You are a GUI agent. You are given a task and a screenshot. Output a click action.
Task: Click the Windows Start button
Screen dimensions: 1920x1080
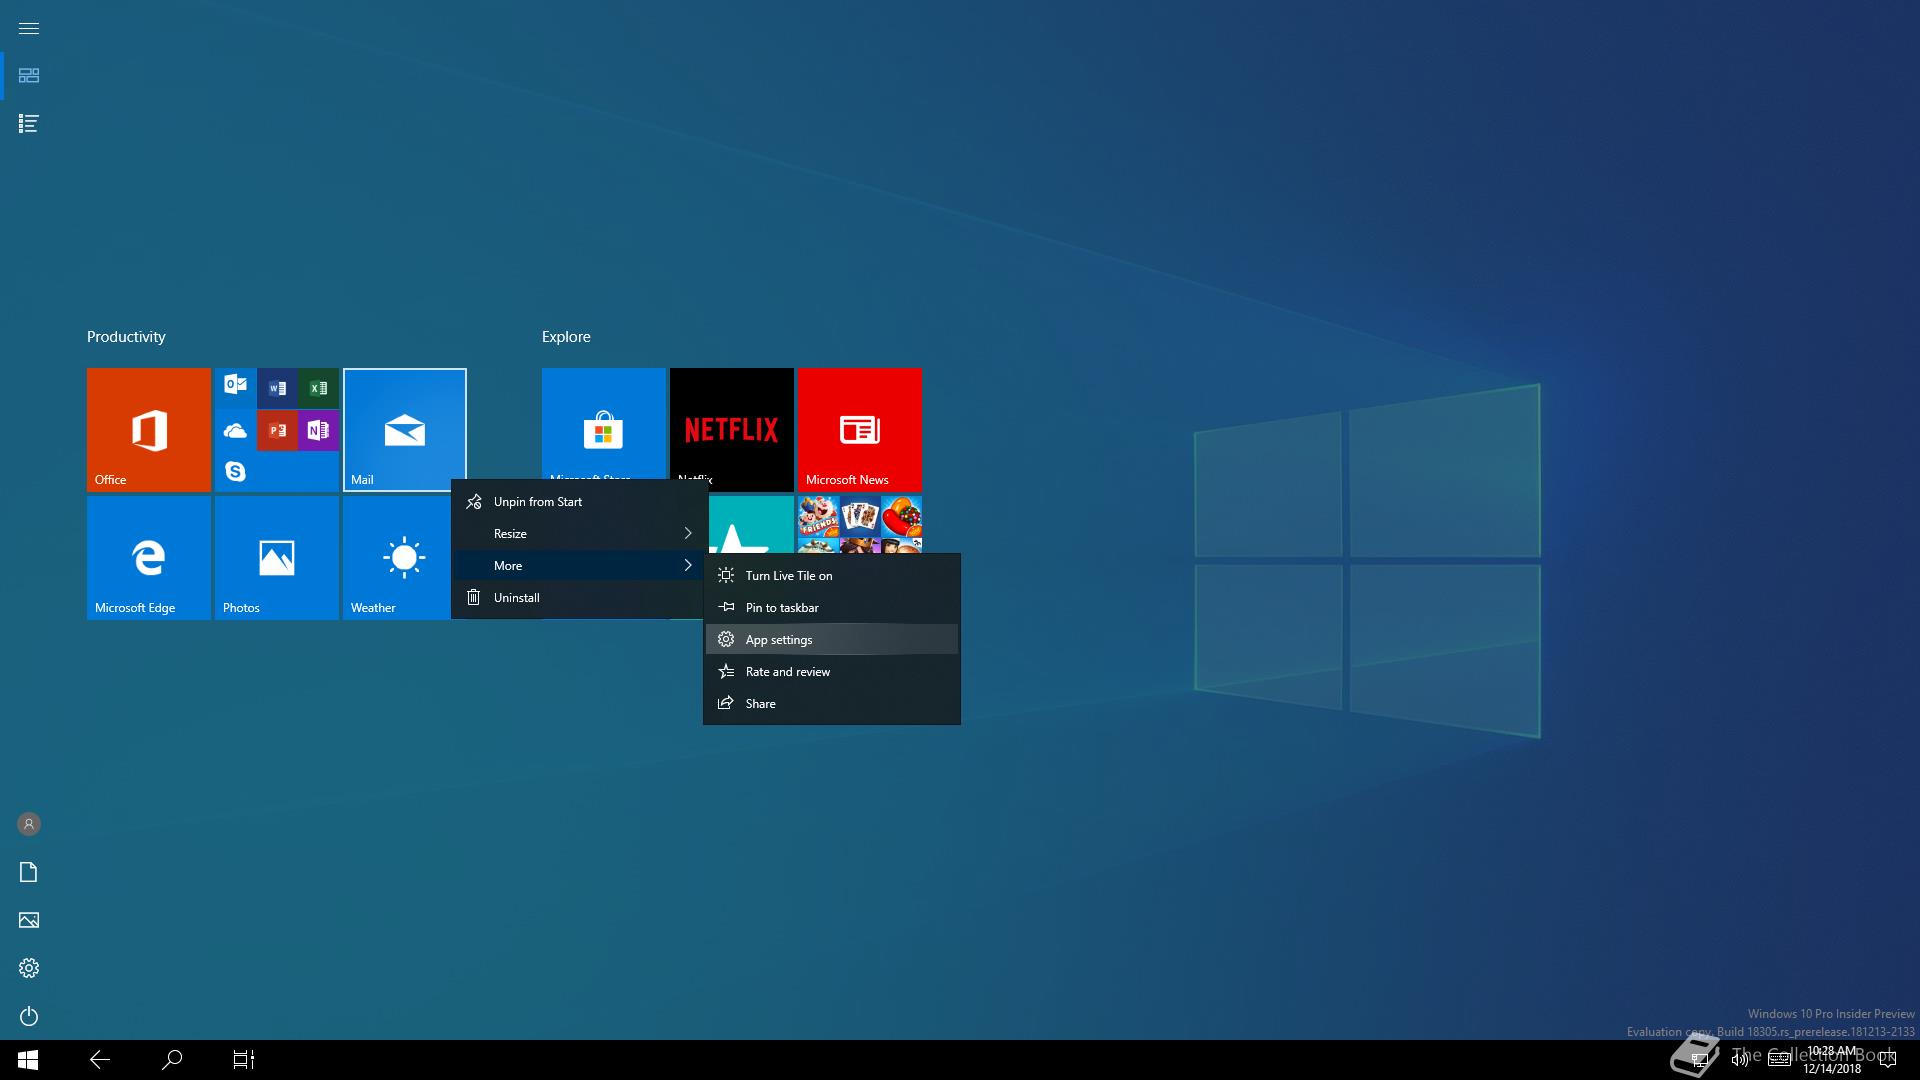click(28, 1060)
